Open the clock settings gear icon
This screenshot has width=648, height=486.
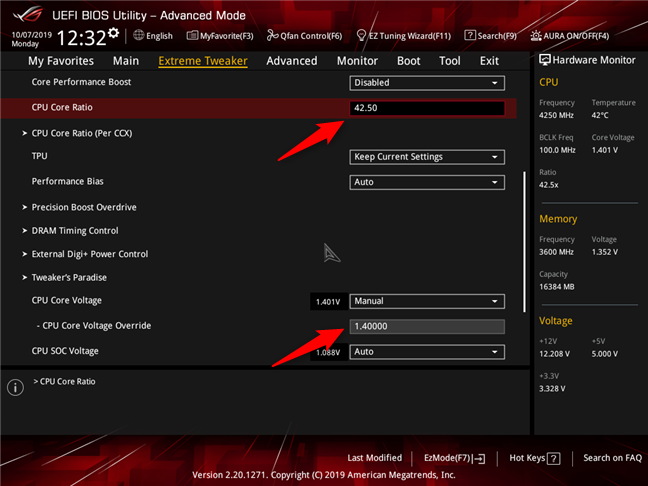[x=113, y=33]
